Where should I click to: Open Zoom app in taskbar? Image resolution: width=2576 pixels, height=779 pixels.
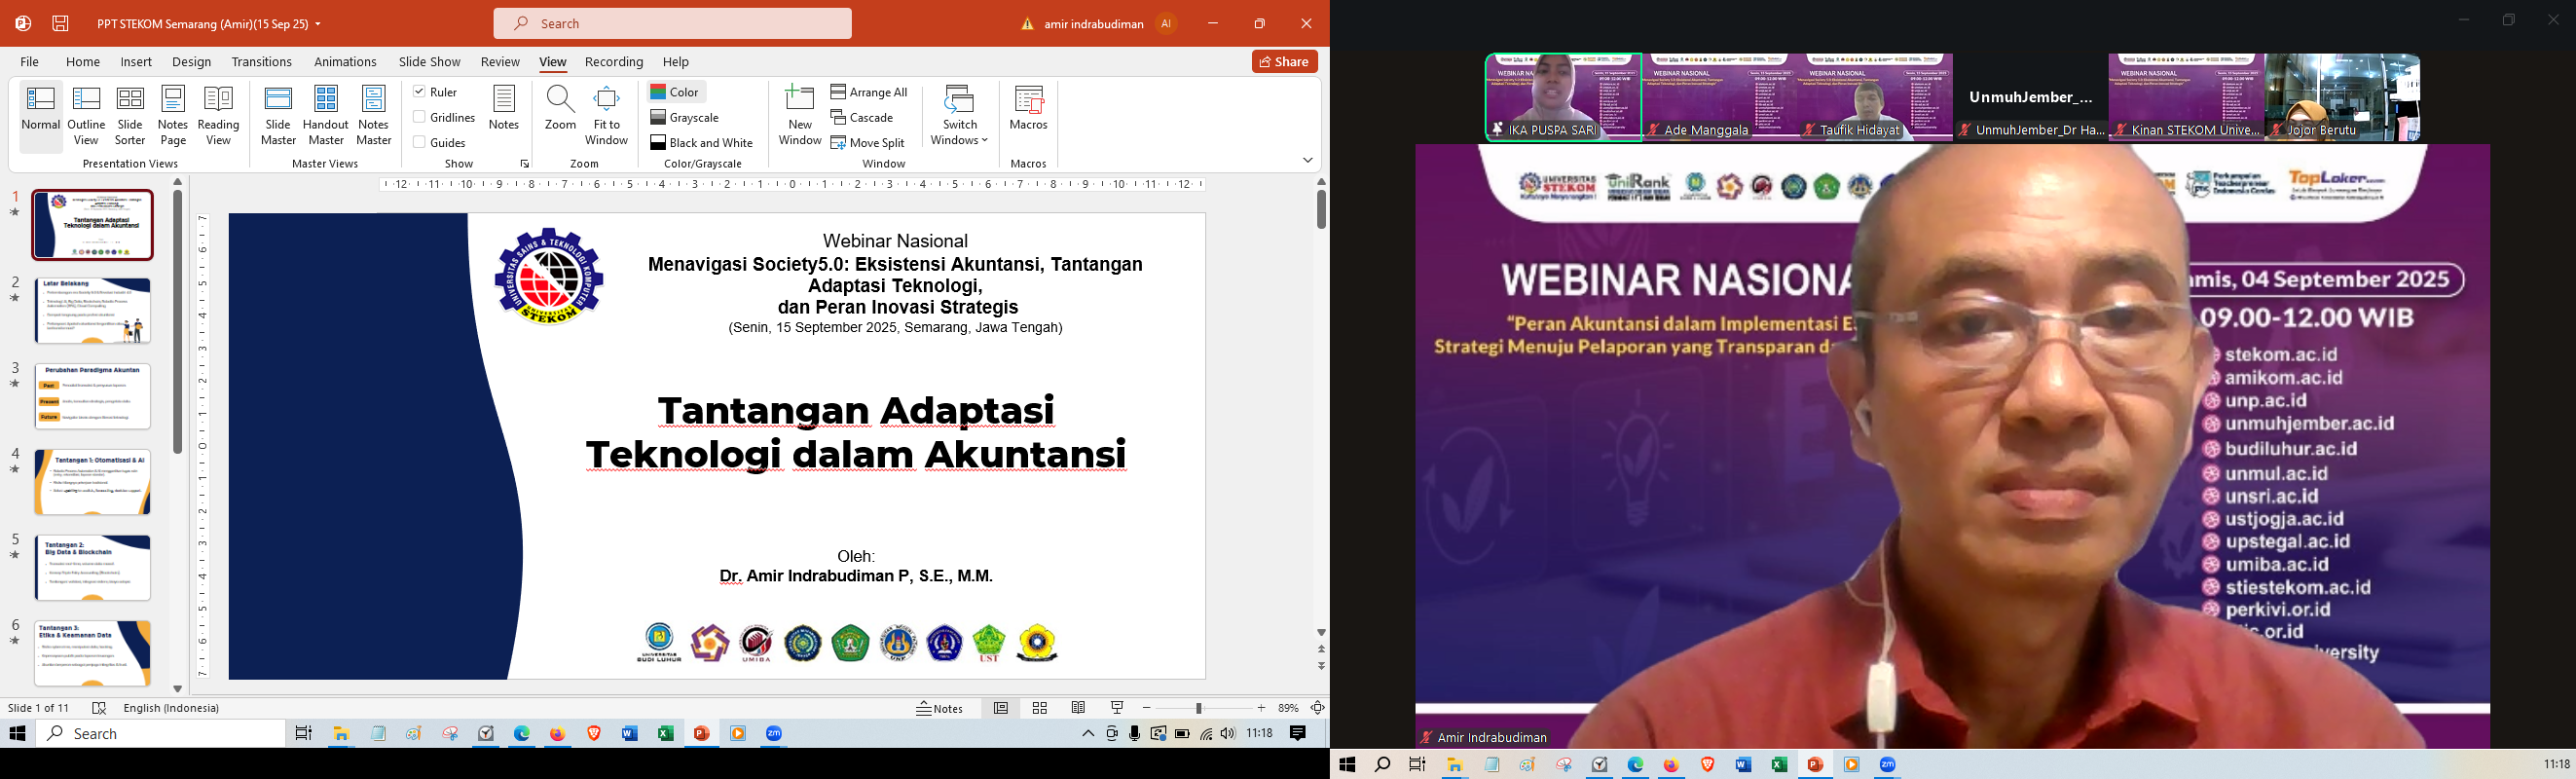tap(774, 734)
